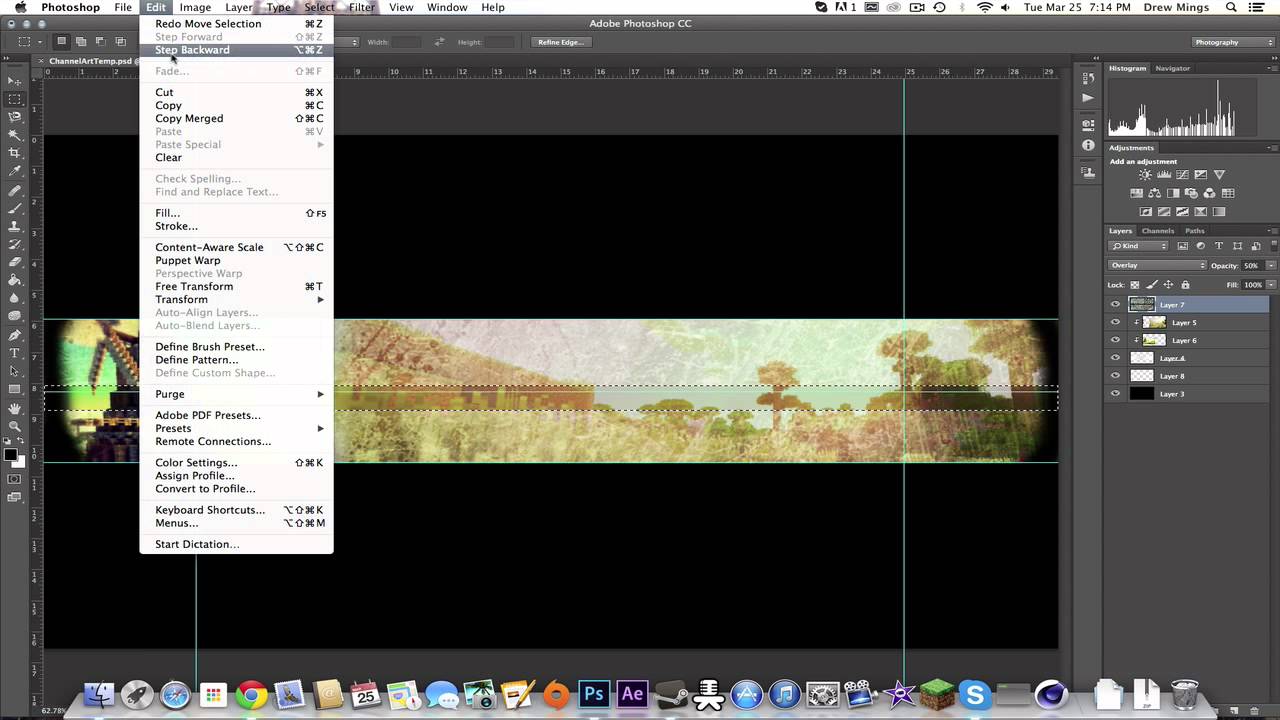Viewport: 1280px width, 720px height.
Task: Open the Image menu
Action: 195,7
